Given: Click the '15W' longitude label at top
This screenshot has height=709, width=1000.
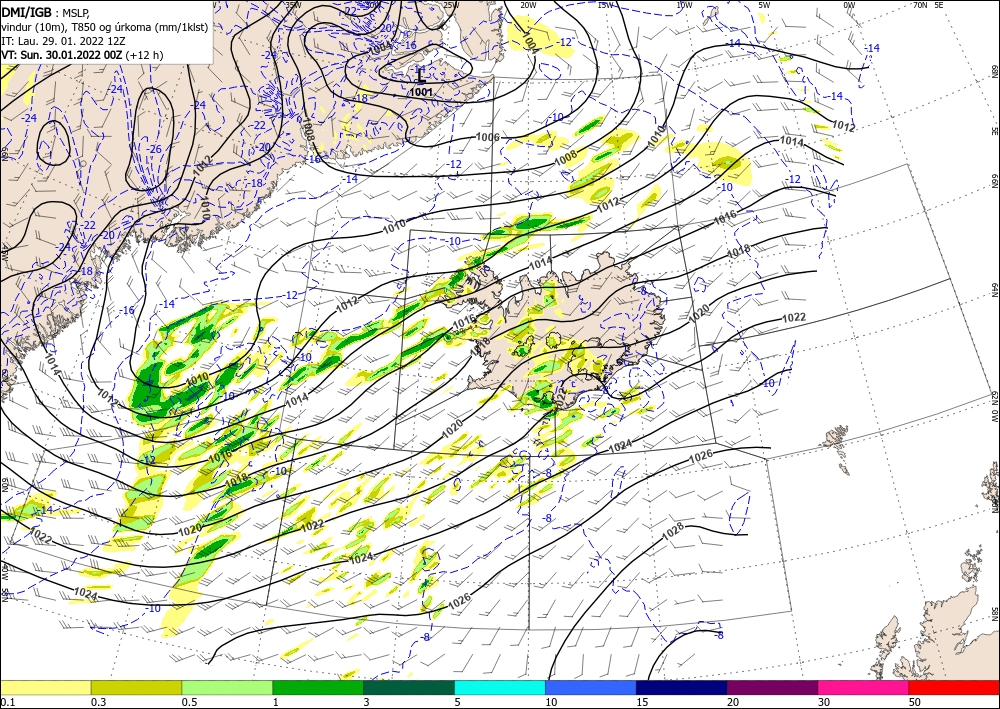Looking at the screenshot, I should pyautogui.click(x=605, y=5).
